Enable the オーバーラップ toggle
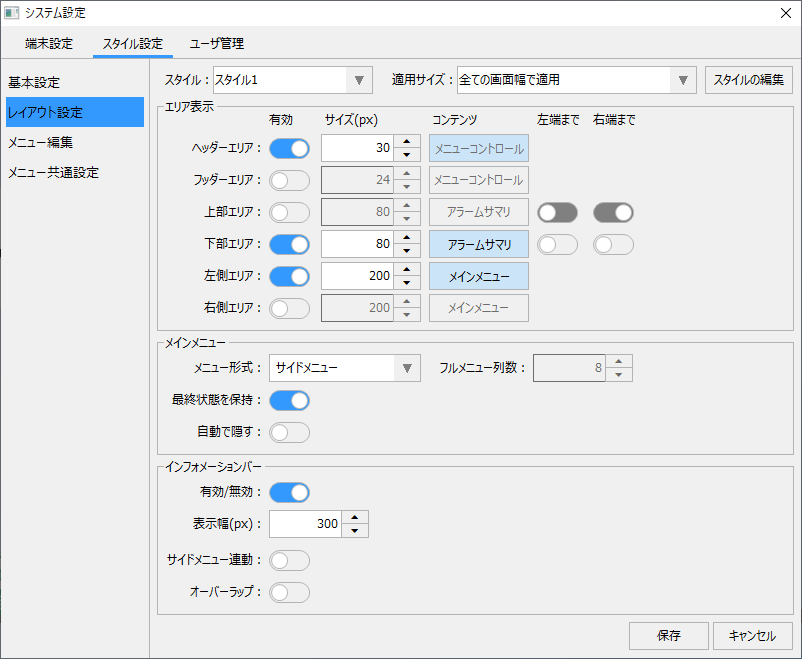Viewport: 802px width, 659px height. (289, 593)
